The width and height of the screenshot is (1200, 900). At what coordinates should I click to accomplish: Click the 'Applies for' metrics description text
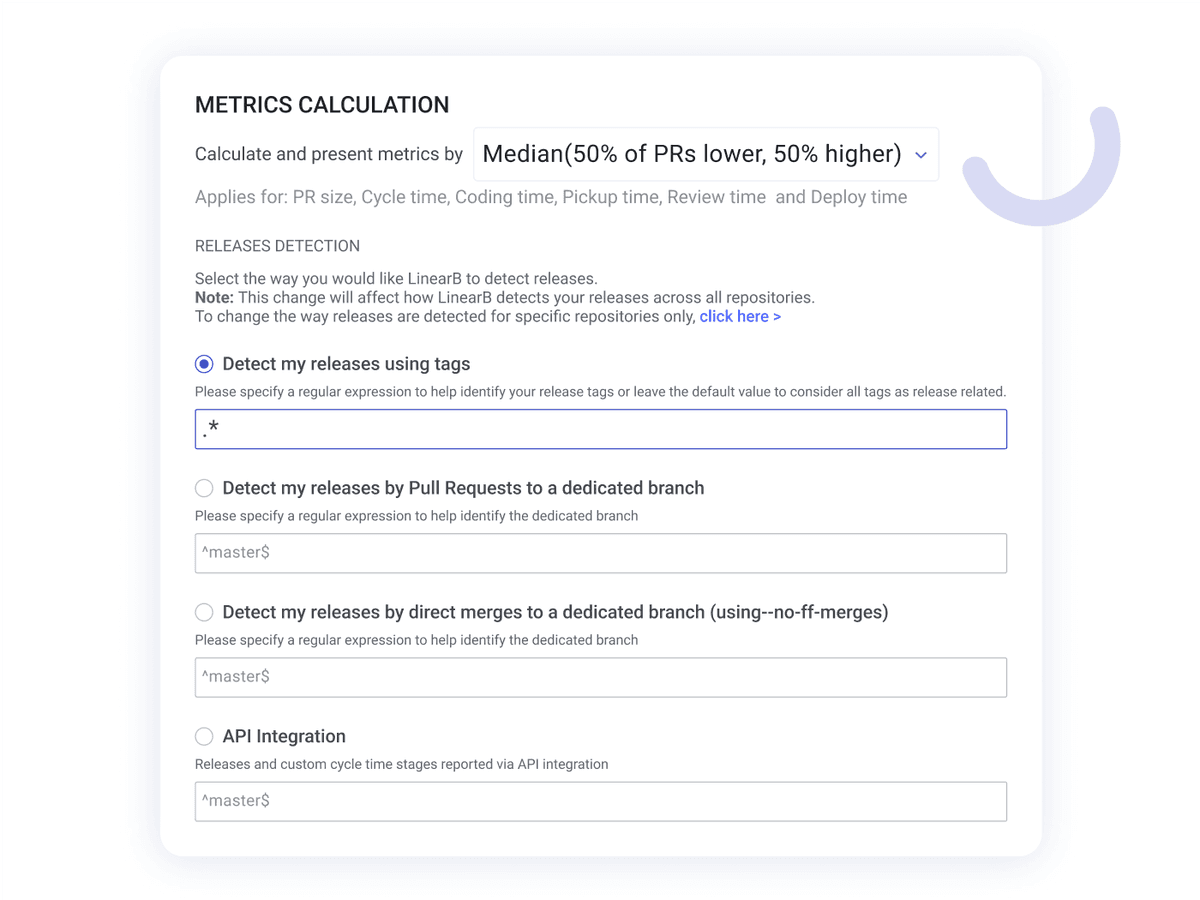[550, 197]
